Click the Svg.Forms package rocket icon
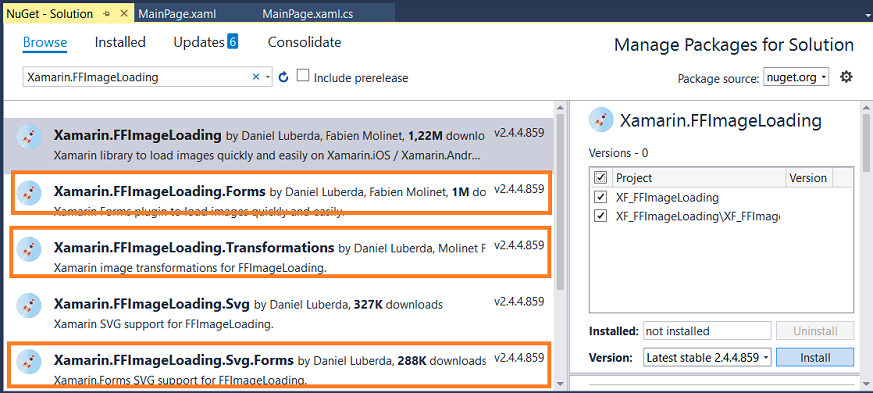The width and height of the screenshot is (873, 393). click(x=30, y=362)
